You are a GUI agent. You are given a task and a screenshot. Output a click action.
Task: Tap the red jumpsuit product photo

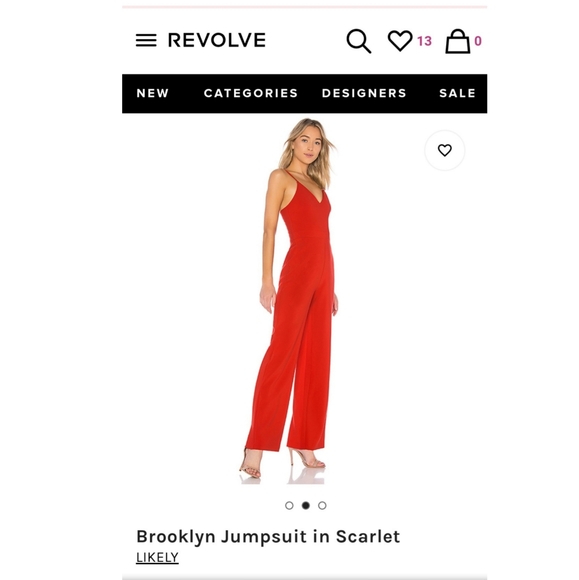pyautogui.click(x=292, y=301)
